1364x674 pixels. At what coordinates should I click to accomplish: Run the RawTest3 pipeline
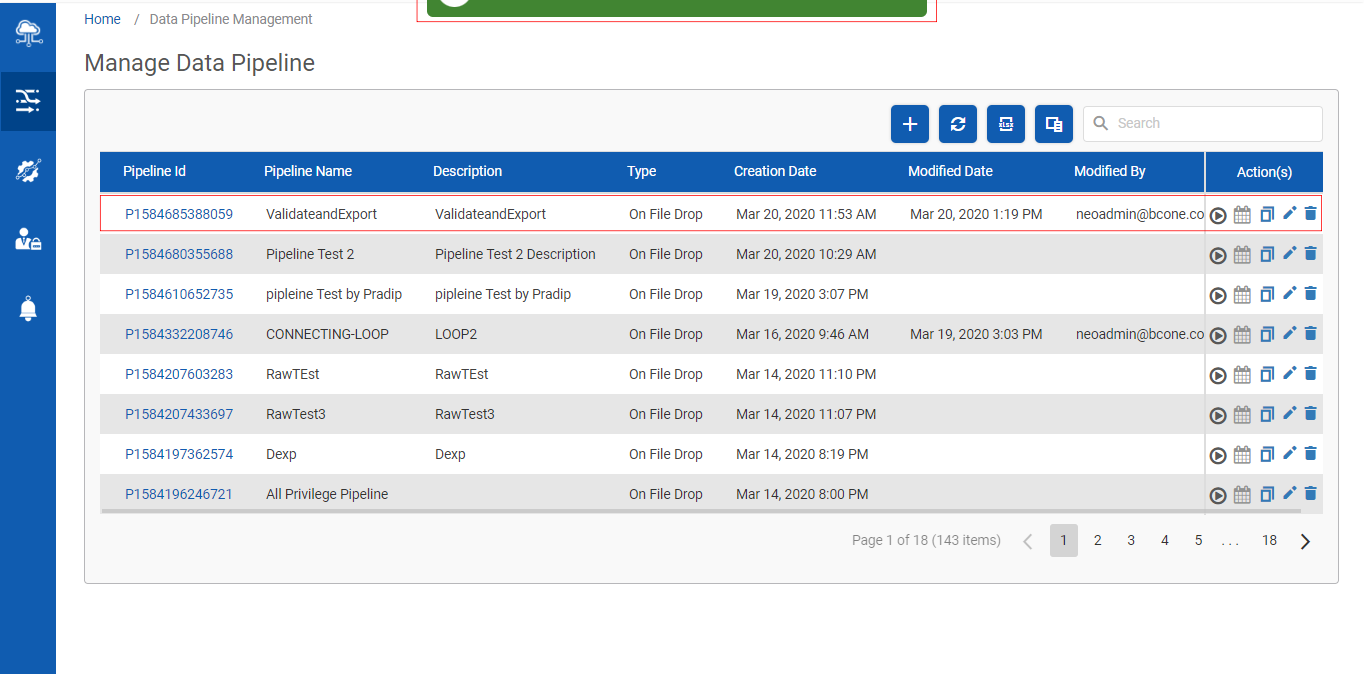[x=1218, y=415]
